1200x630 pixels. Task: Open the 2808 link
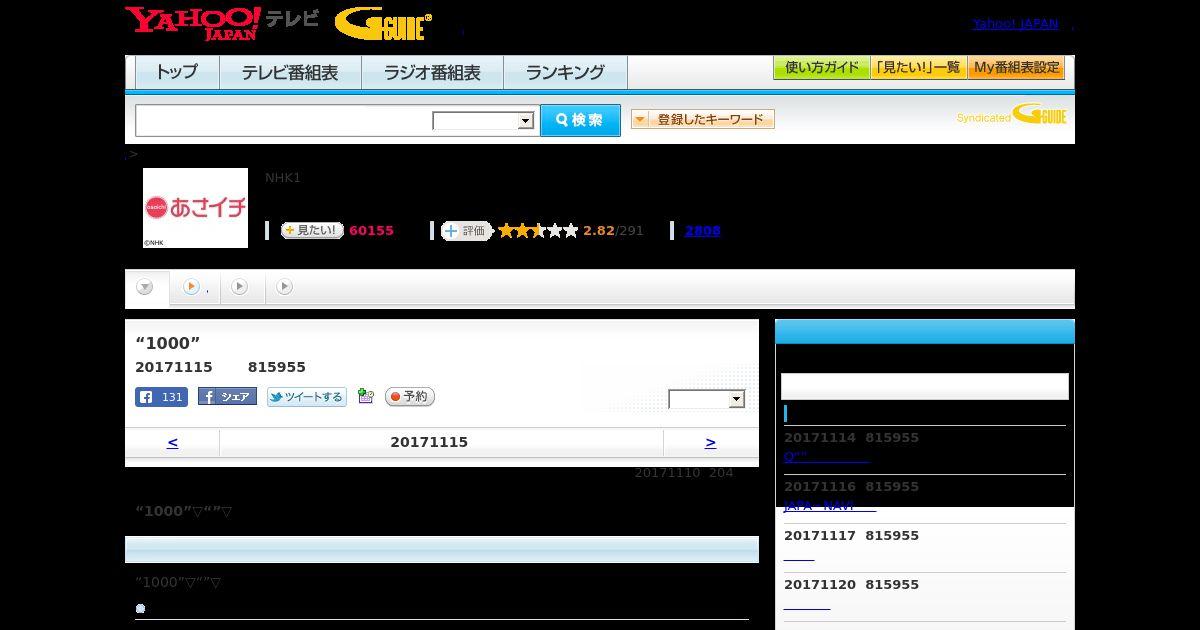tap(702, 231)
